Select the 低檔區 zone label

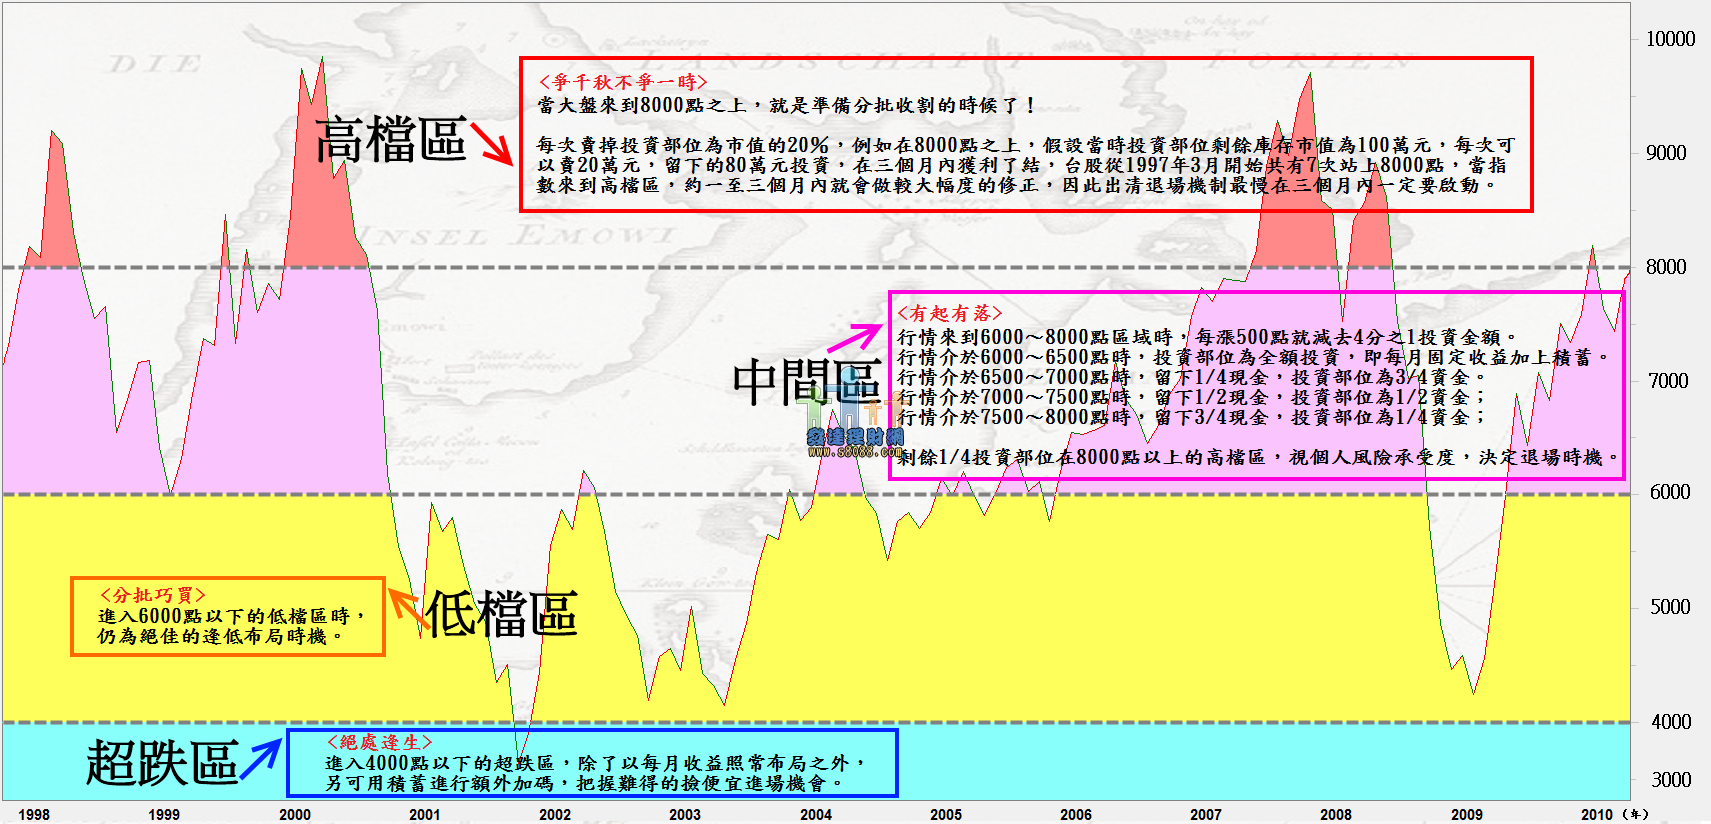502,613
